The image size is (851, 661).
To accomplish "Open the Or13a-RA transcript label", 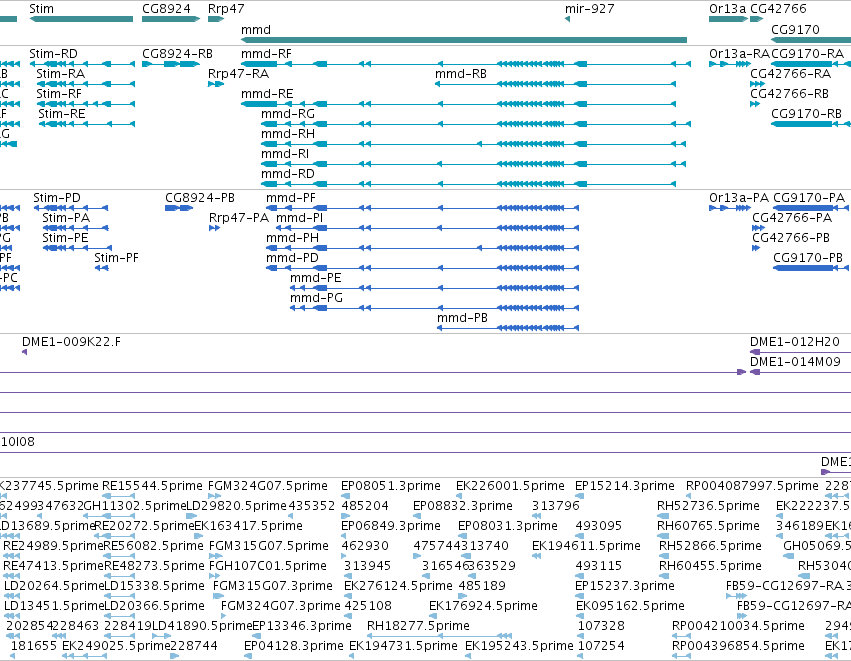I will (x=739, y=54).
